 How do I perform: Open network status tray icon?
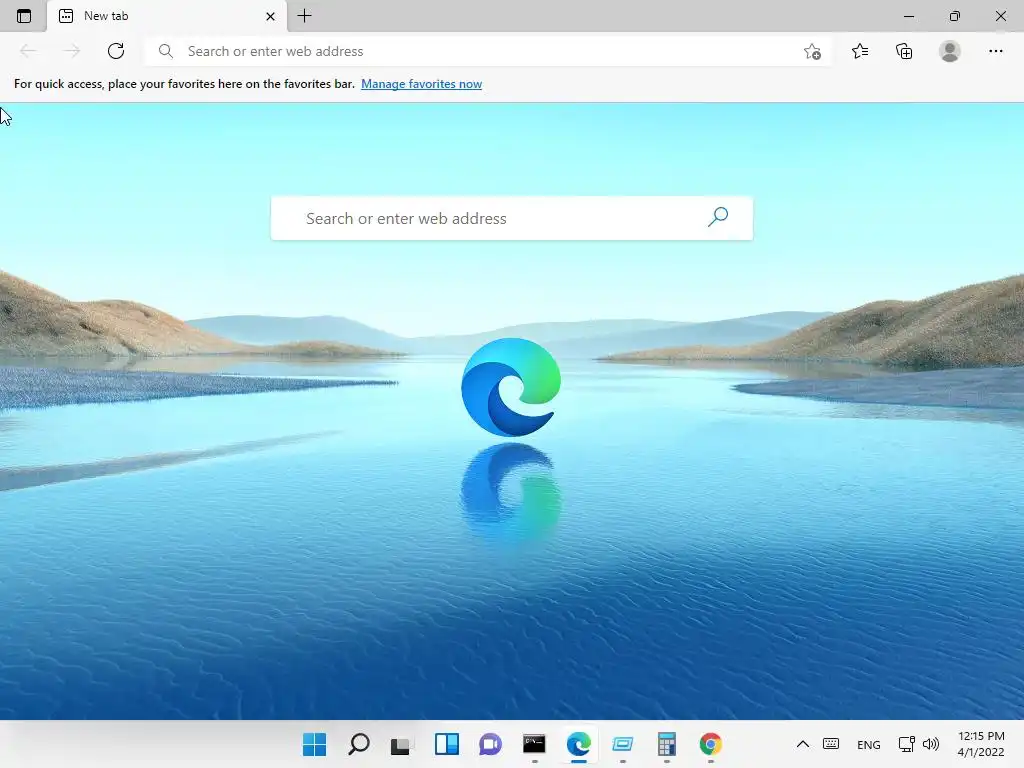pos(906,744)
